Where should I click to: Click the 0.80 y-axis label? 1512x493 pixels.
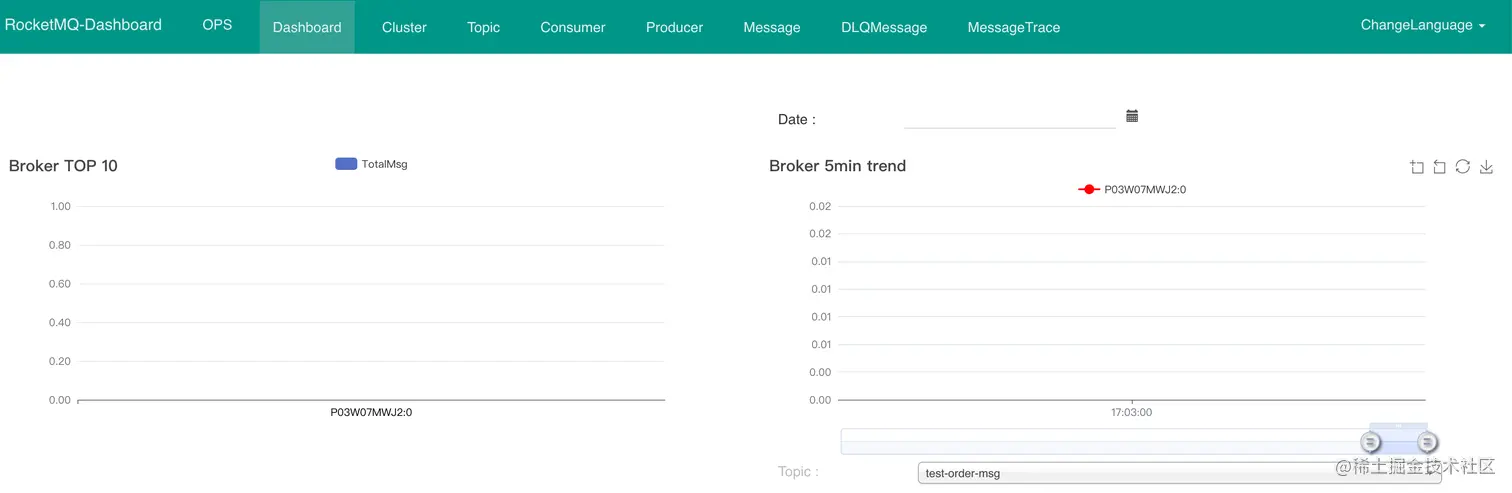(60, 245)
